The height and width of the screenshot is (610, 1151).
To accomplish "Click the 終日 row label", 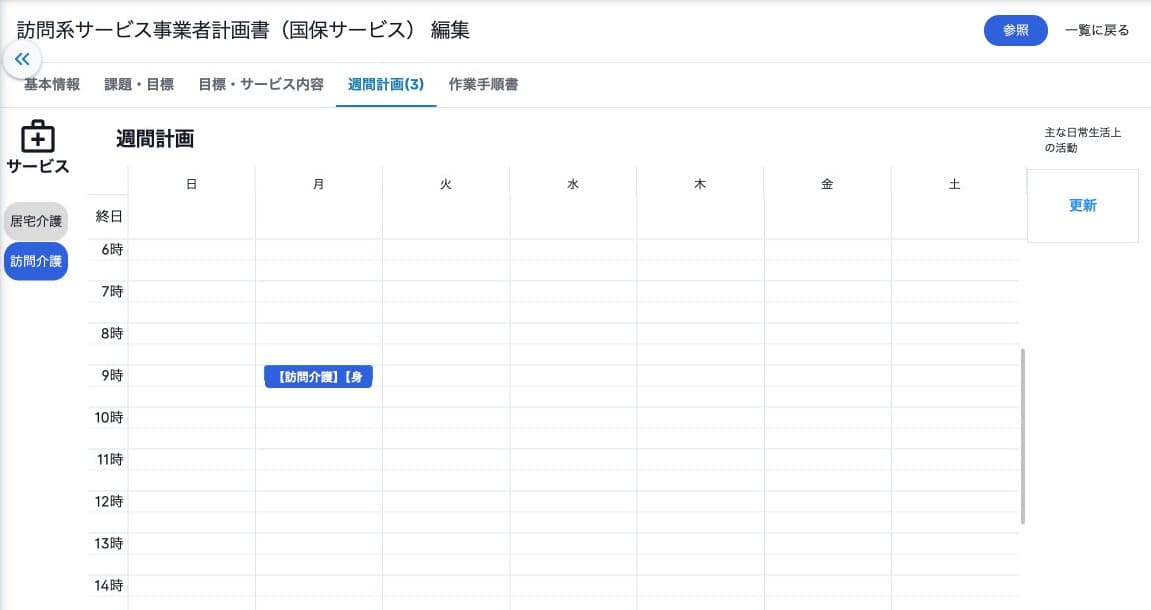I will (x=109, y=217).
